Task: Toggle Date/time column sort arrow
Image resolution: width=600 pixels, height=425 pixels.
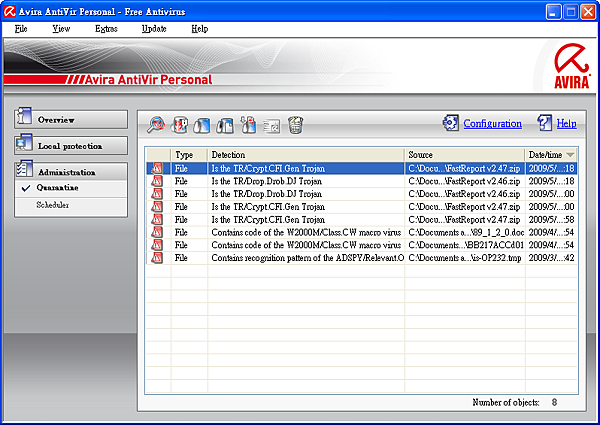Action: [x=570, y=155]
